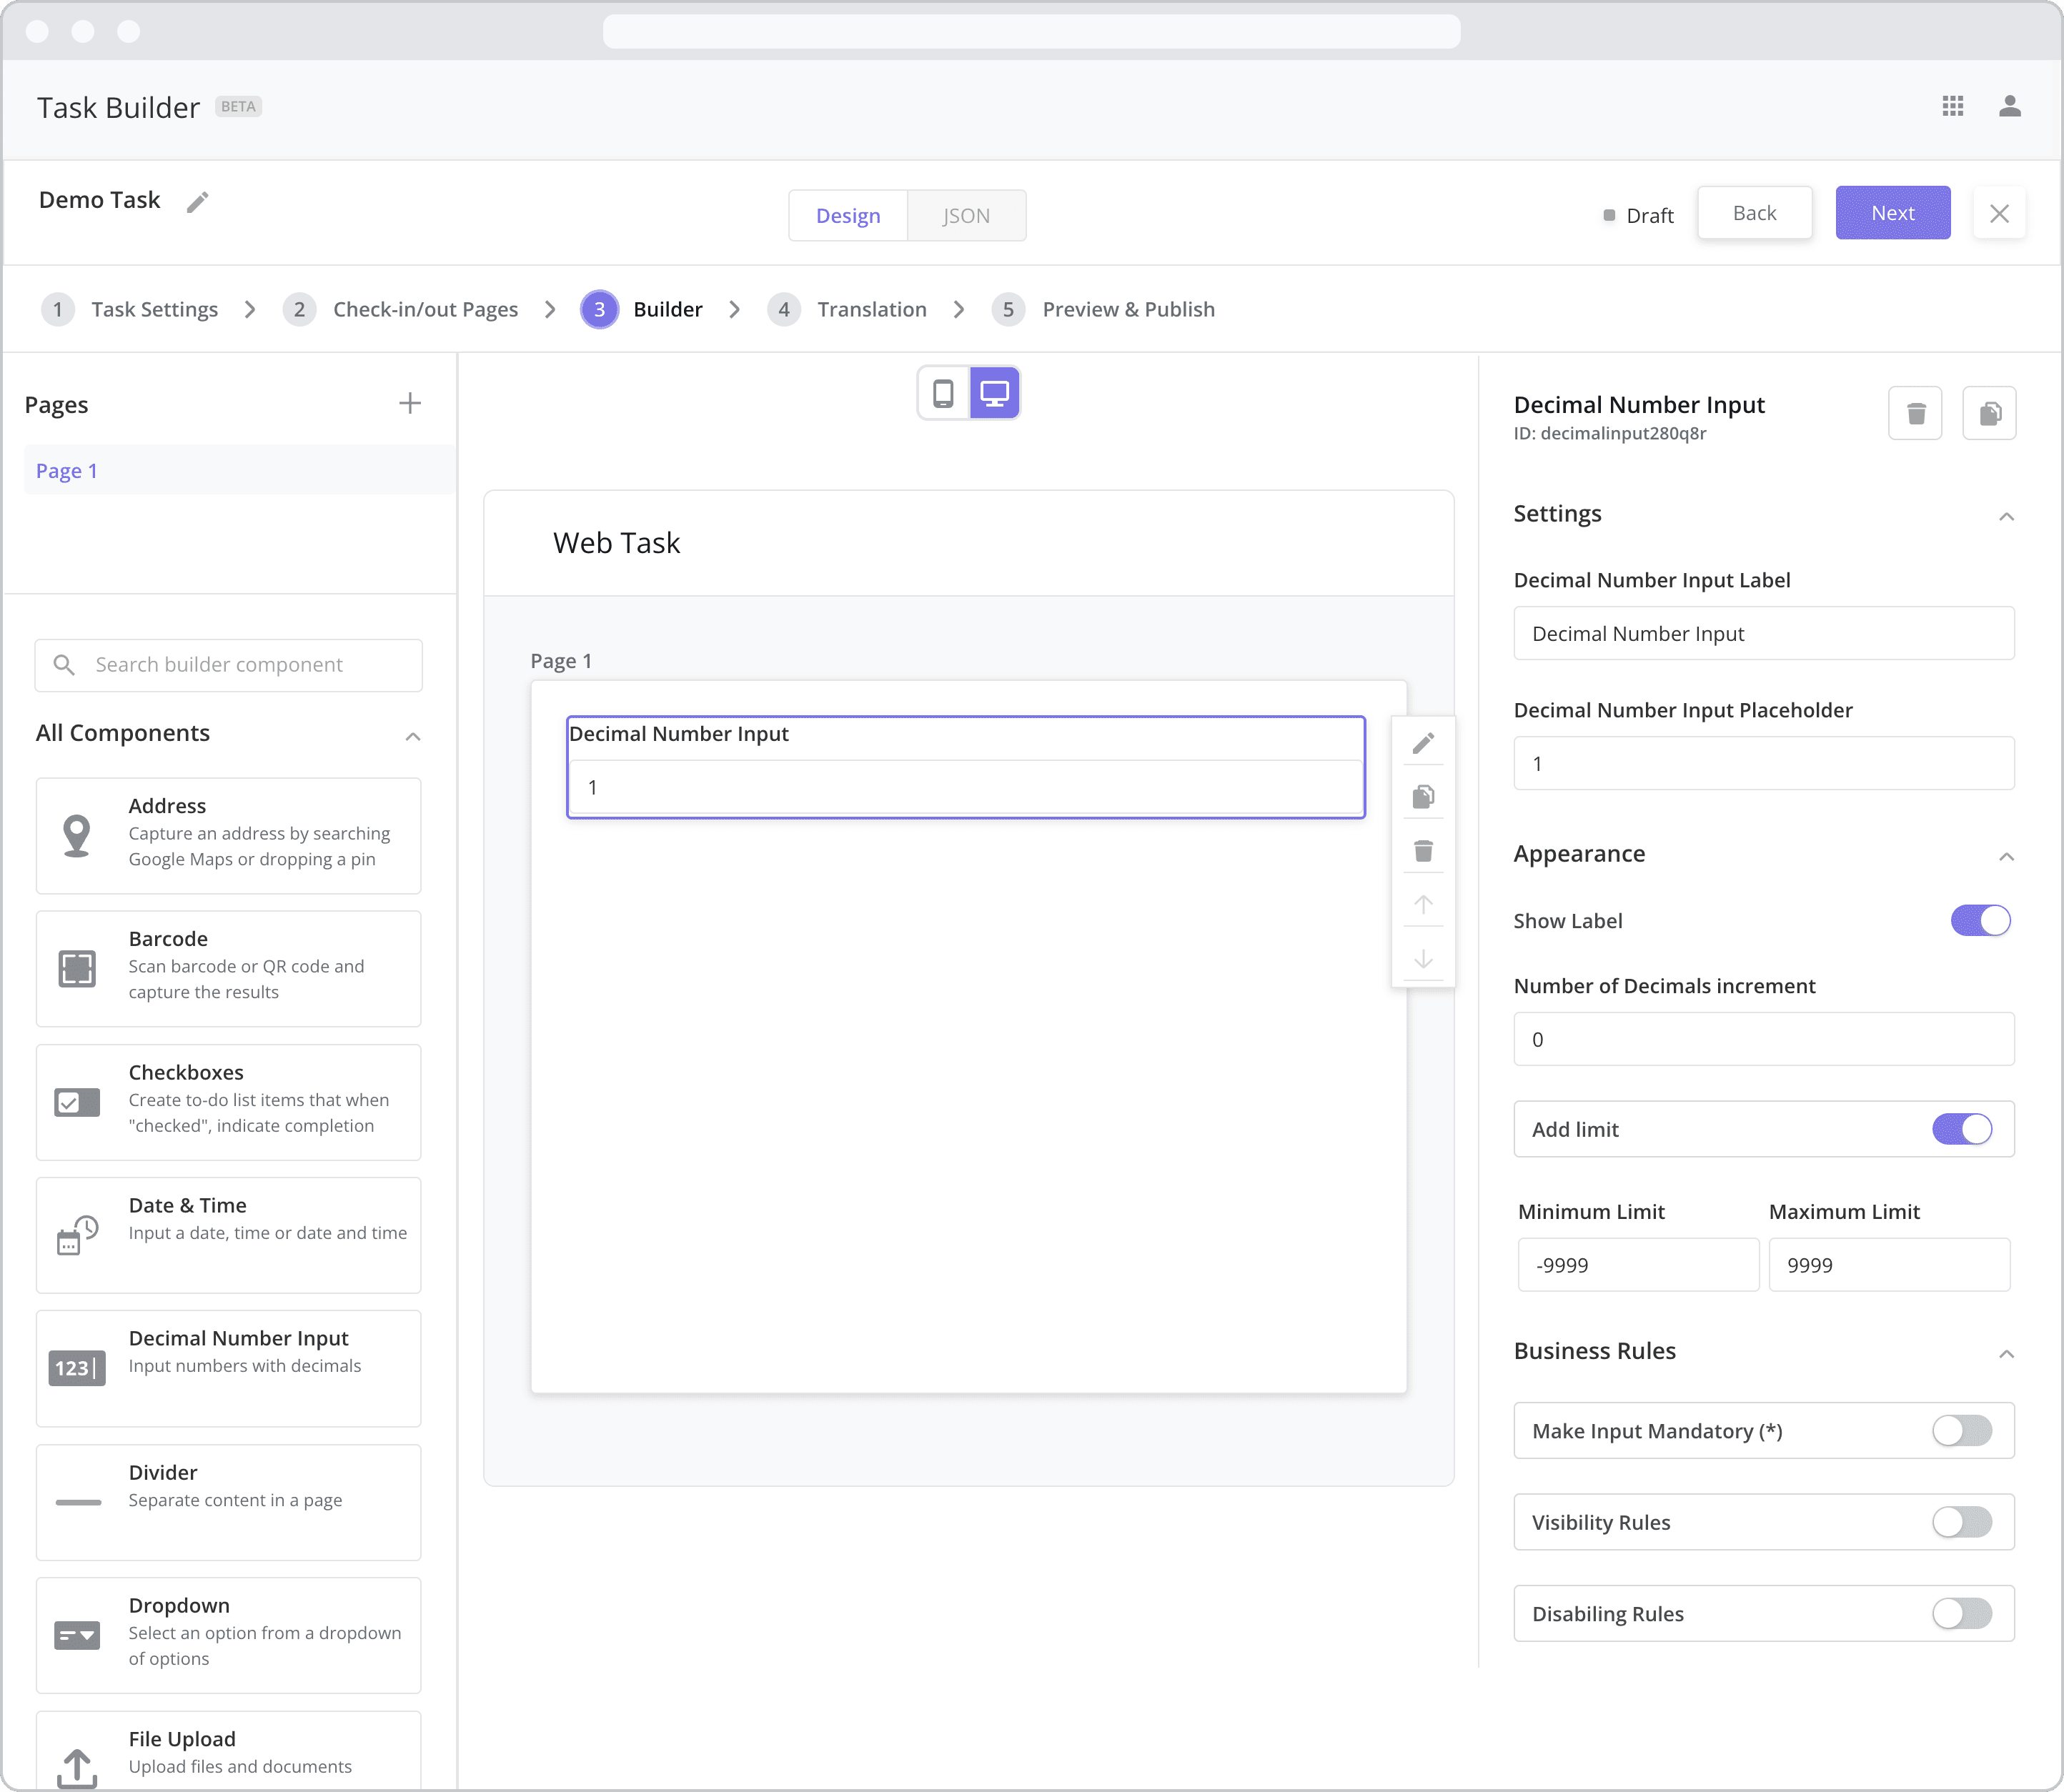Click the Back button
Image resolution: width=2064 pixels, height=1792 pixels.
click(1754, 213)
